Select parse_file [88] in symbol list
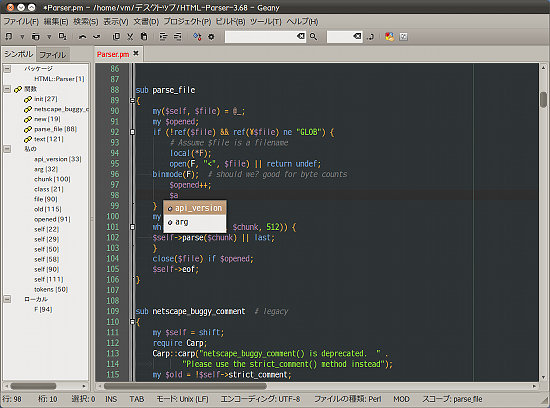The image size is (550, 408). (x=55, y=129)
